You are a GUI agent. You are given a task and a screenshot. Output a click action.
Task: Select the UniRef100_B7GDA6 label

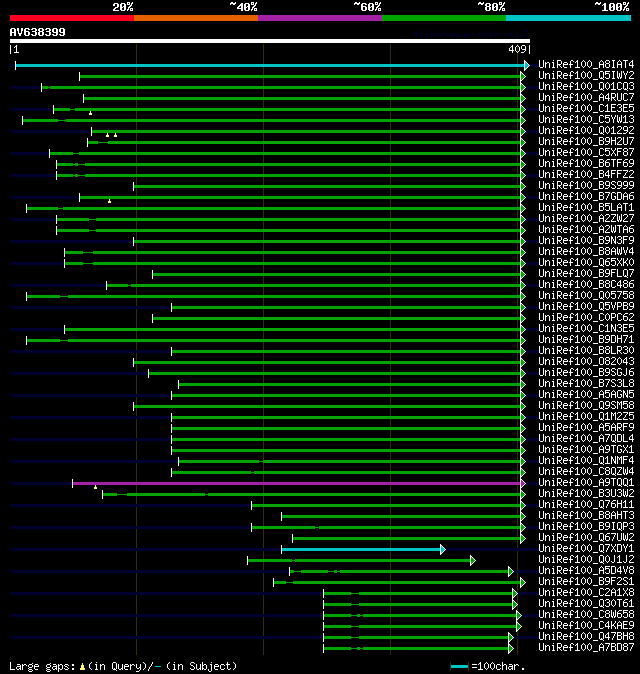click(586, 196)
